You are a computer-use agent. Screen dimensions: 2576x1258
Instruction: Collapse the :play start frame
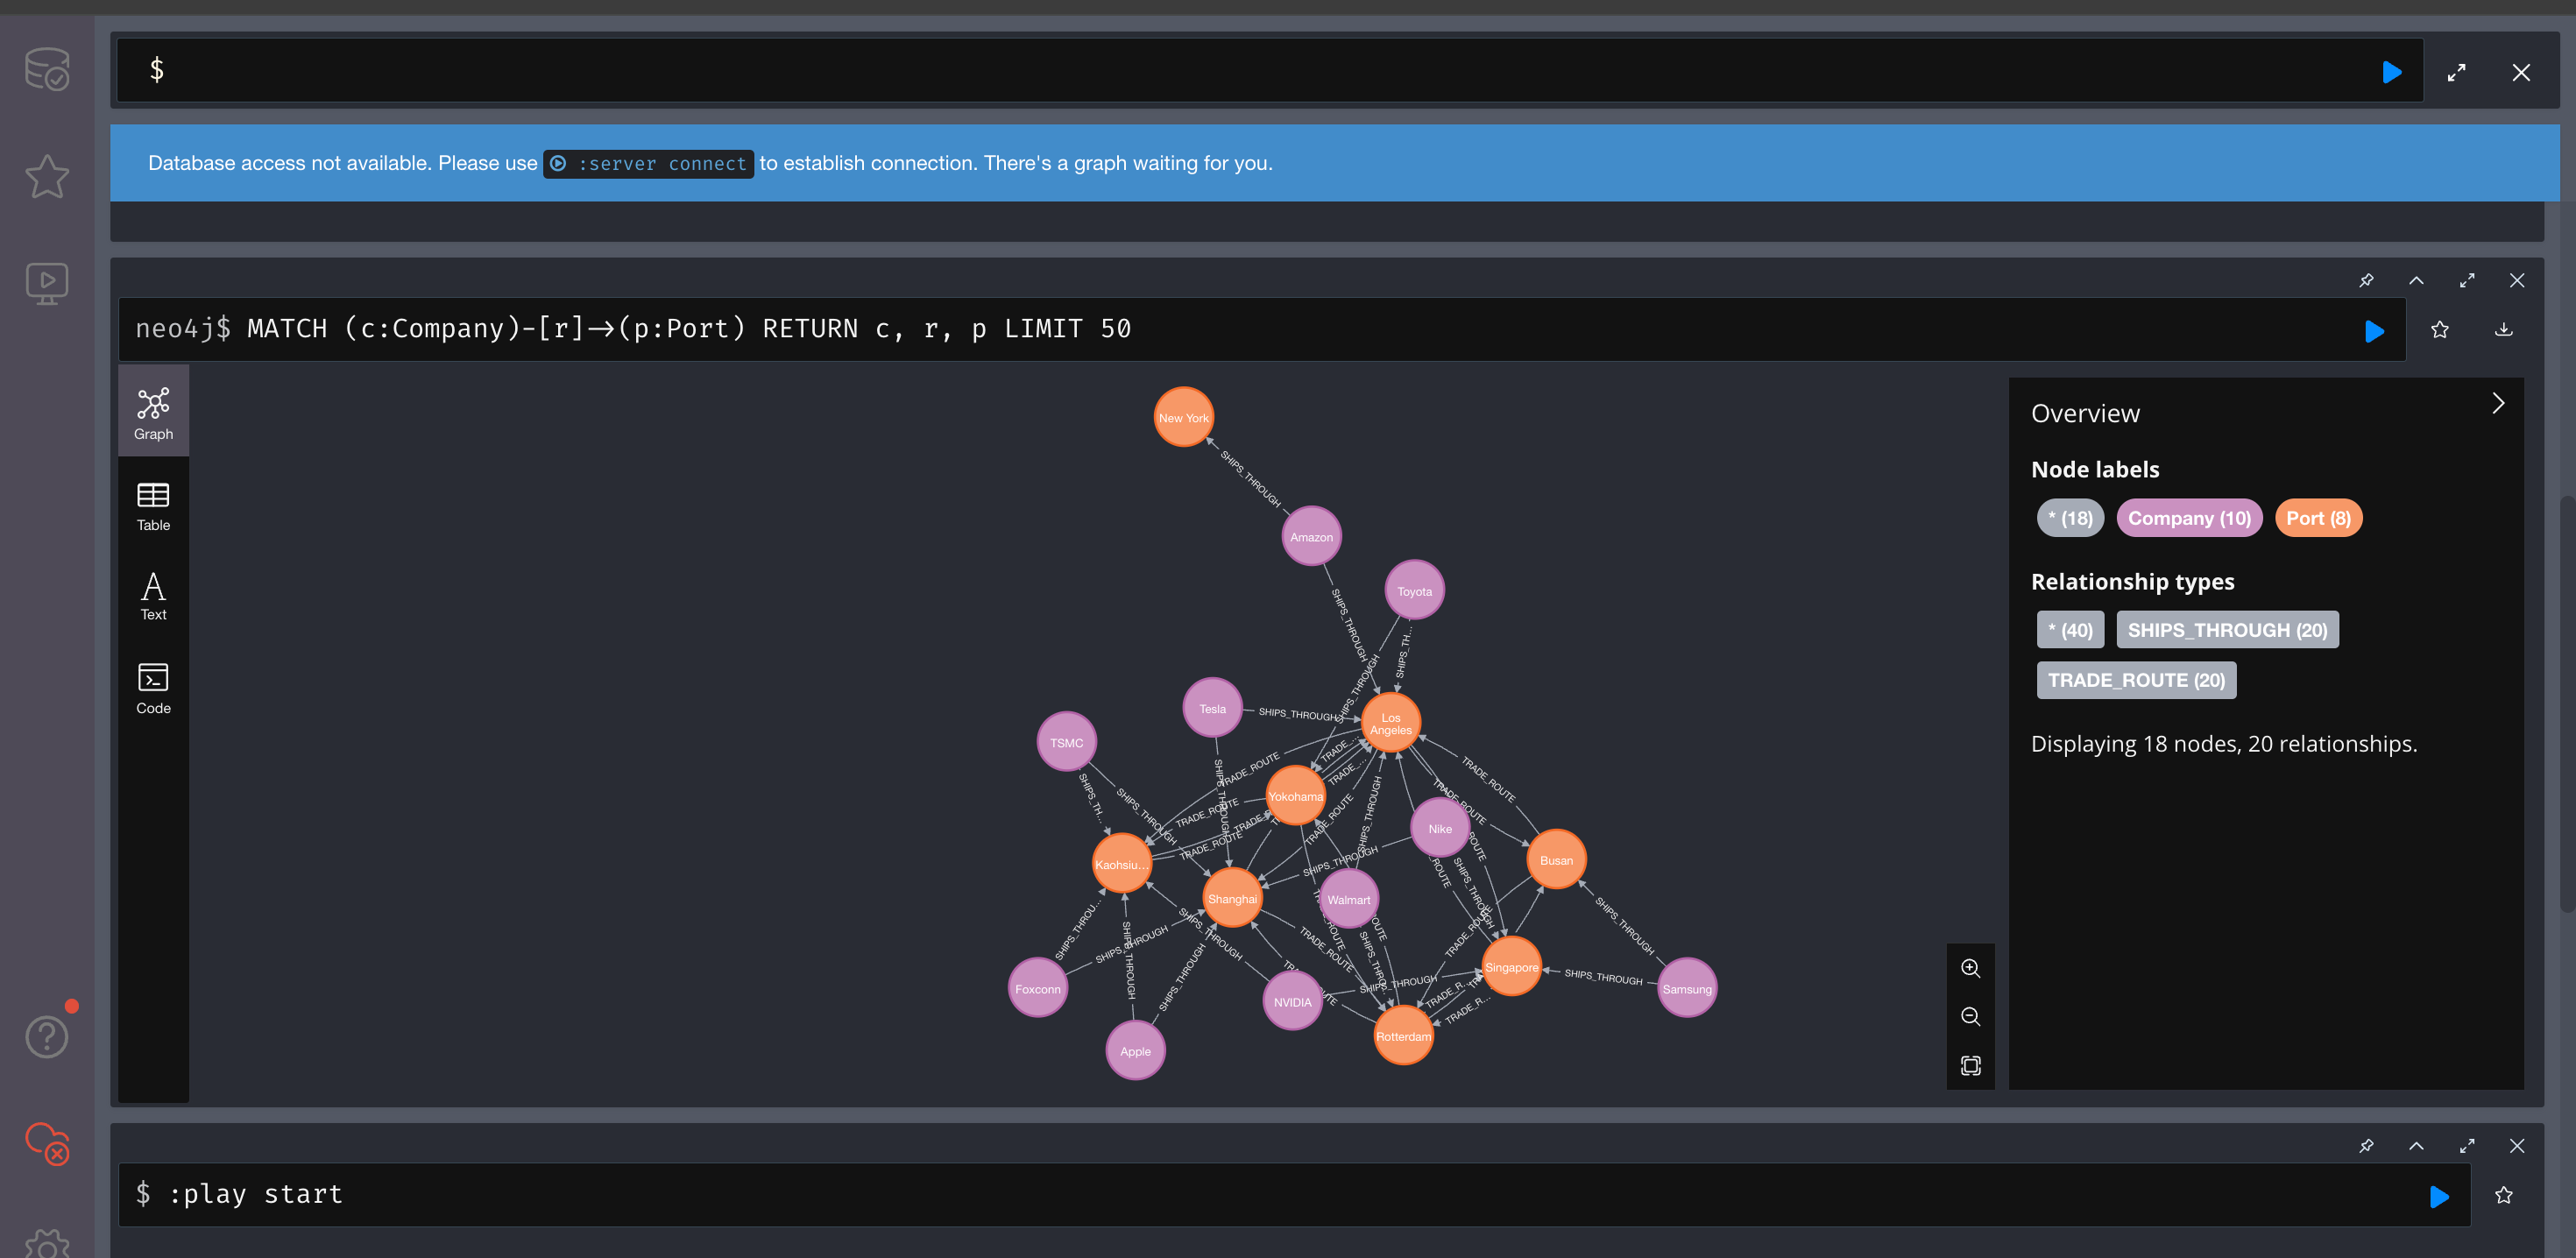[x=2416, y=1146]
